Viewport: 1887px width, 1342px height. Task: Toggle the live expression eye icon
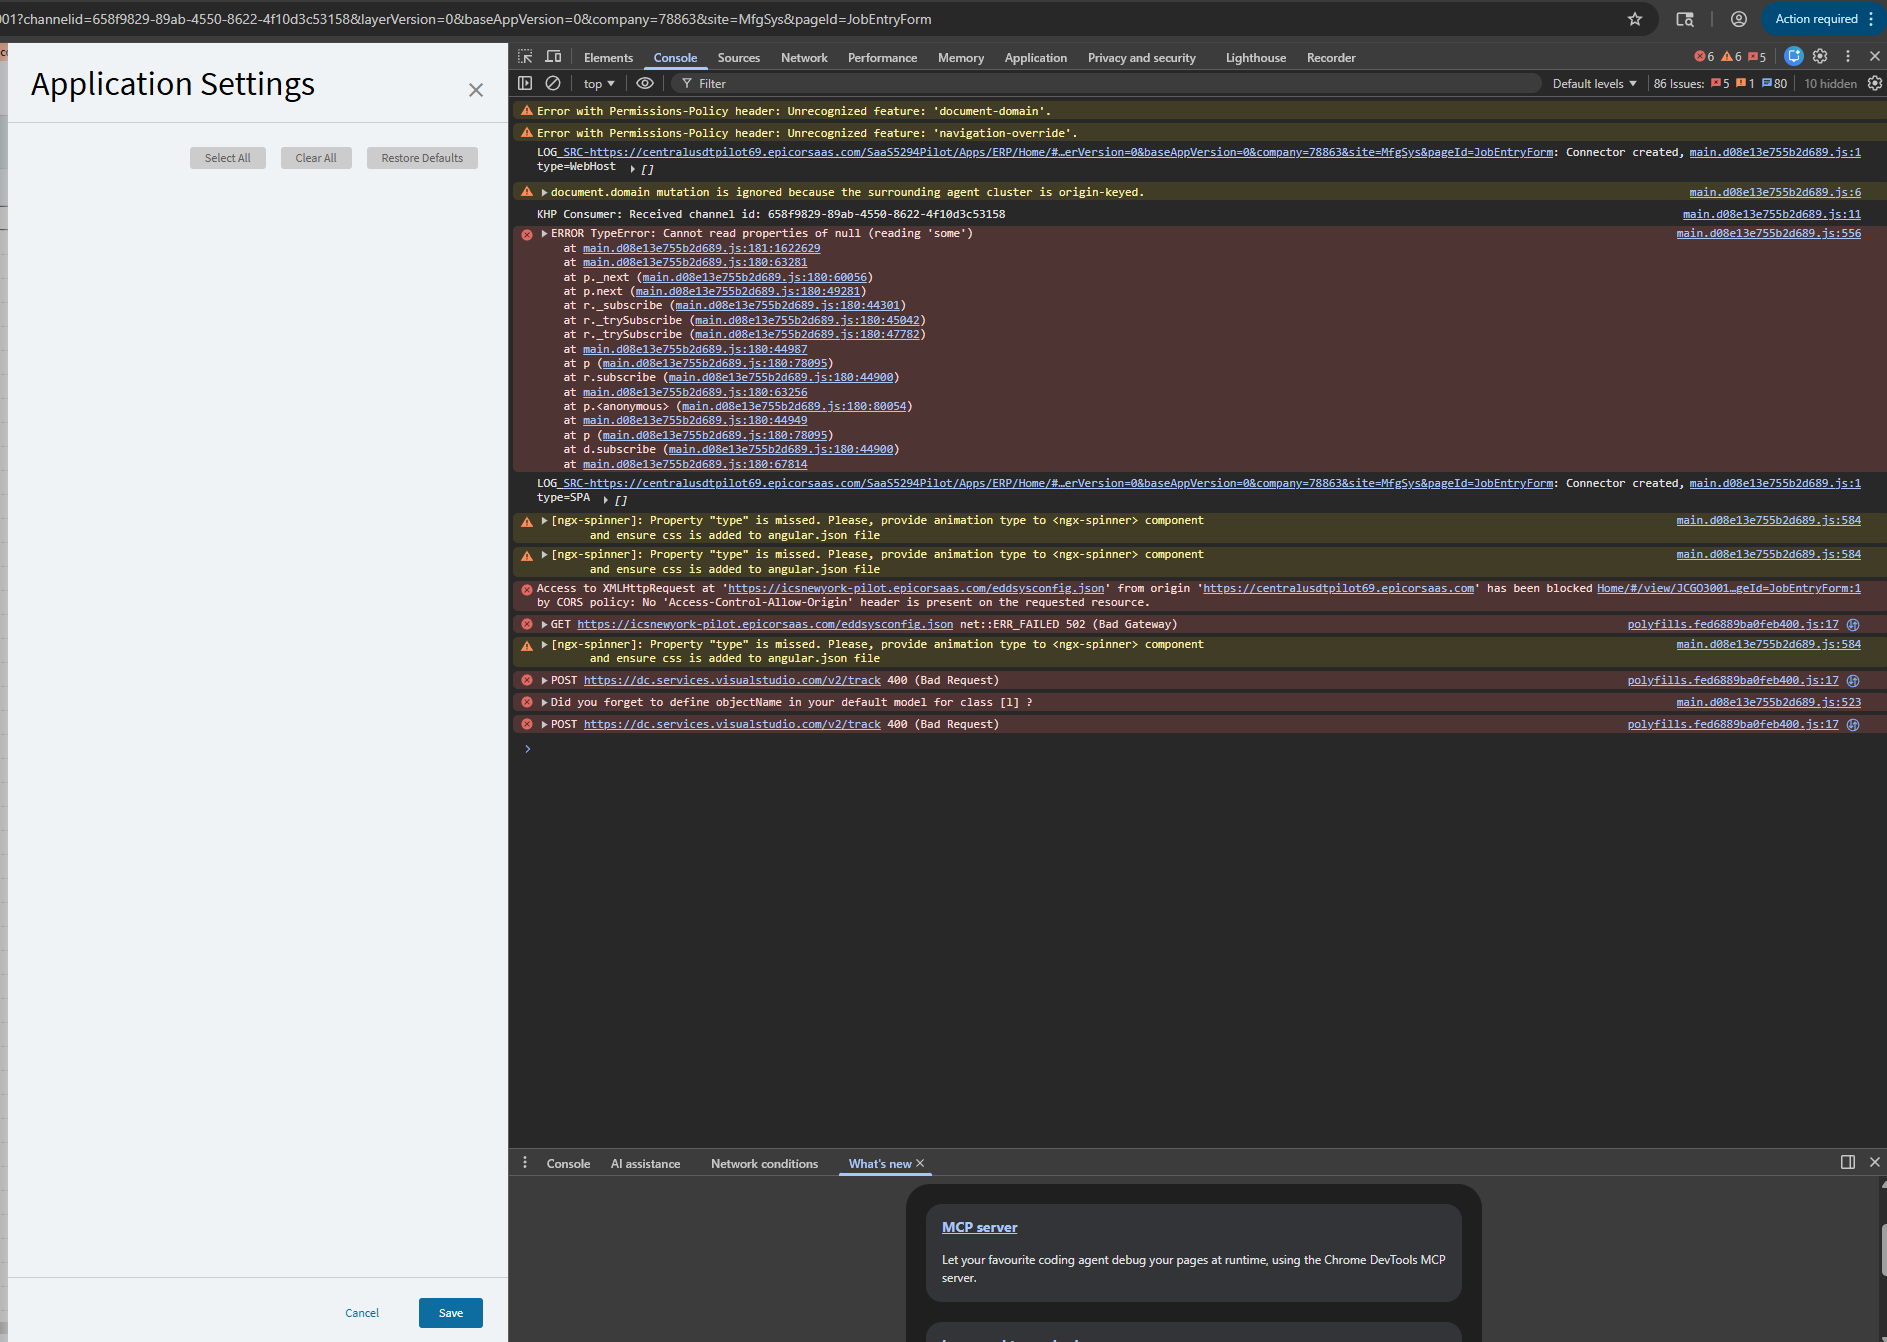[645, 83]
